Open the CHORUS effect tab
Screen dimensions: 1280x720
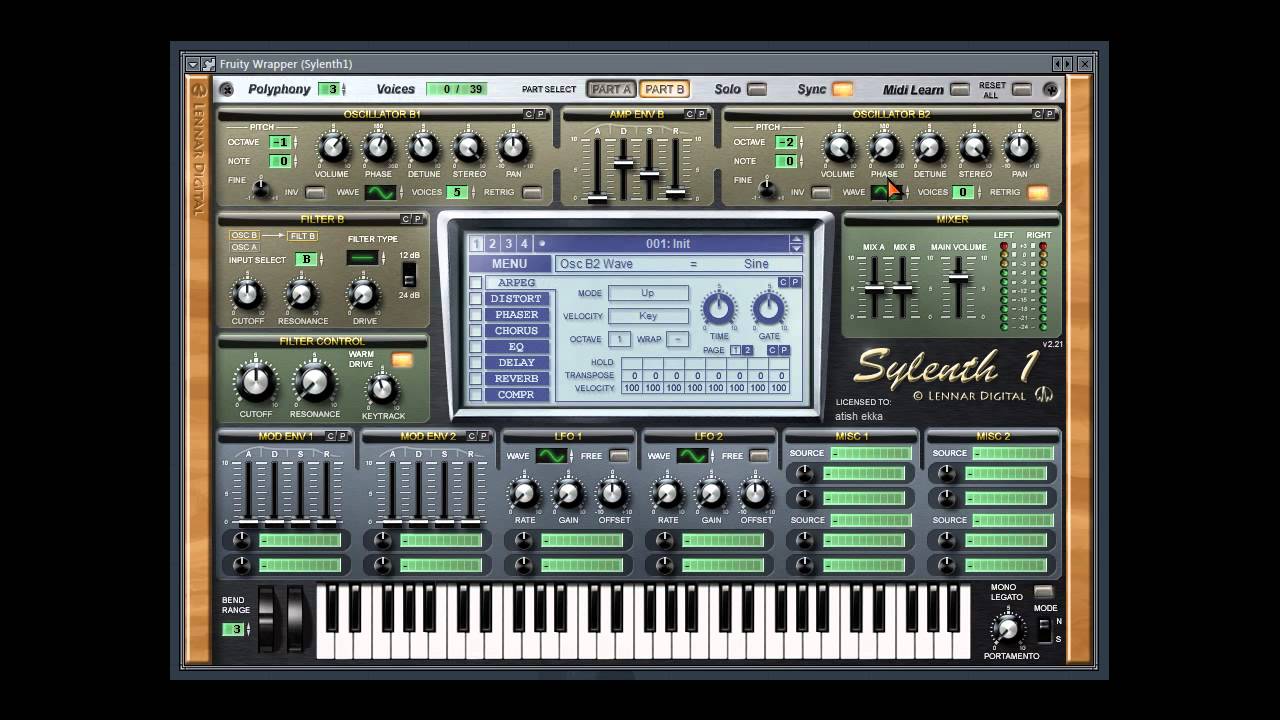pos(516,331)
